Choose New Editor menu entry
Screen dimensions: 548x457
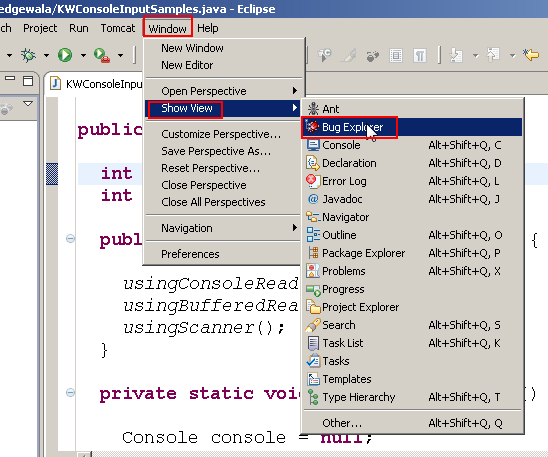tap(224, 65)
